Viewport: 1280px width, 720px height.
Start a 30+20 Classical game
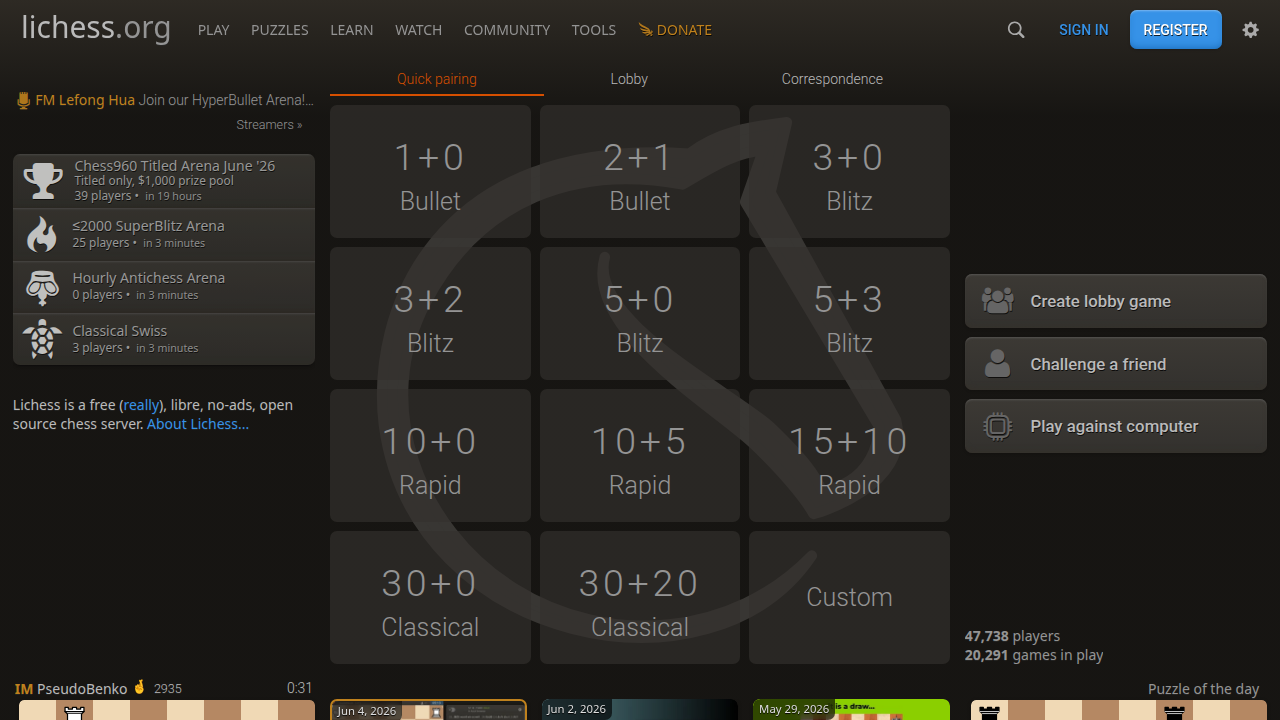[x=640, y=598]
